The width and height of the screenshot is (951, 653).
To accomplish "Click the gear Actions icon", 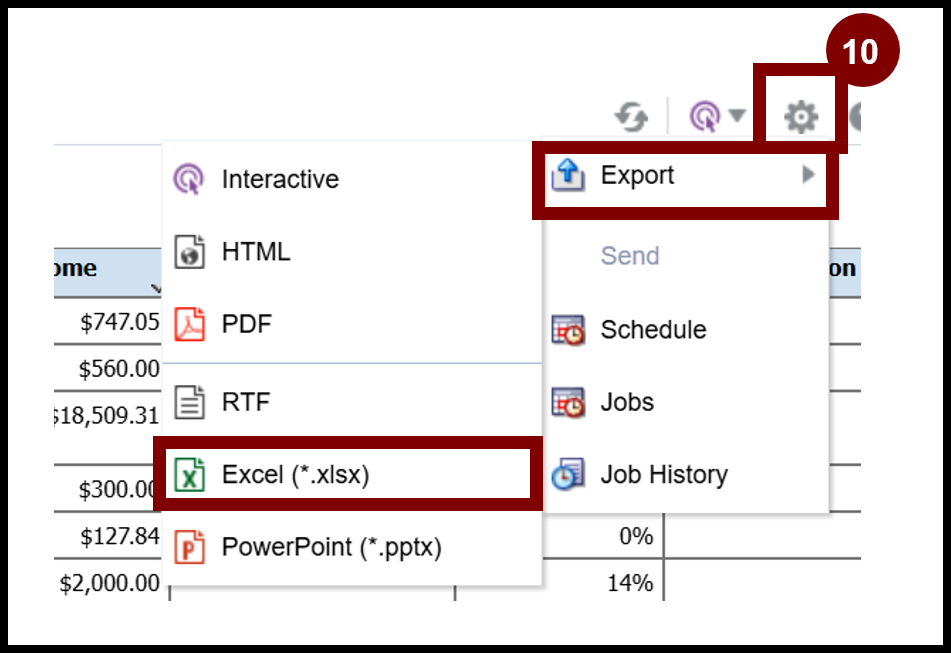I will (x=800, y=117).
